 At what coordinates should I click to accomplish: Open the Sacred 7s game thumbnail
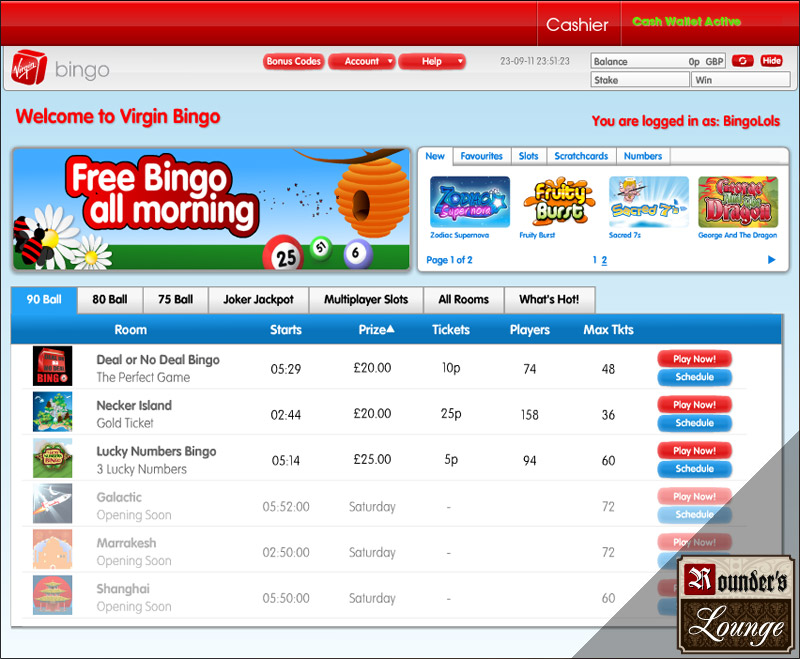pos(648,202)
